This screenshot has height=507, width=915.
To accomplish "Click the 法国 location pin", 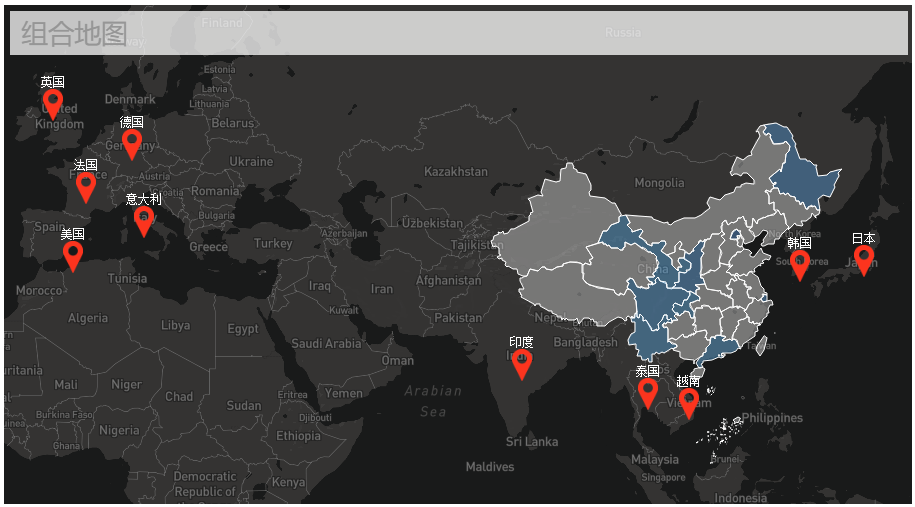I will pyautogui.click(x=86, y=187).
